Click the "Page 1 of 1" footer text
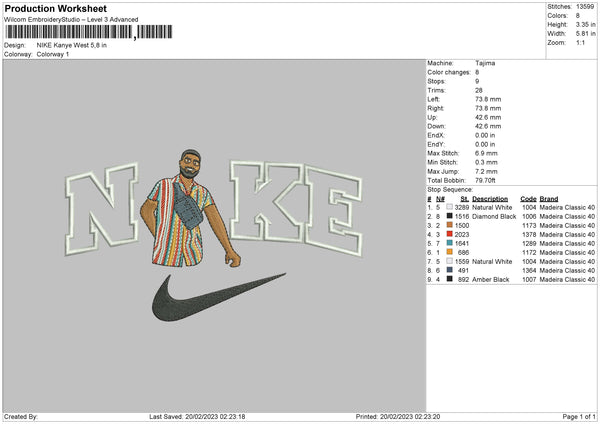 [x=579, y=416]
